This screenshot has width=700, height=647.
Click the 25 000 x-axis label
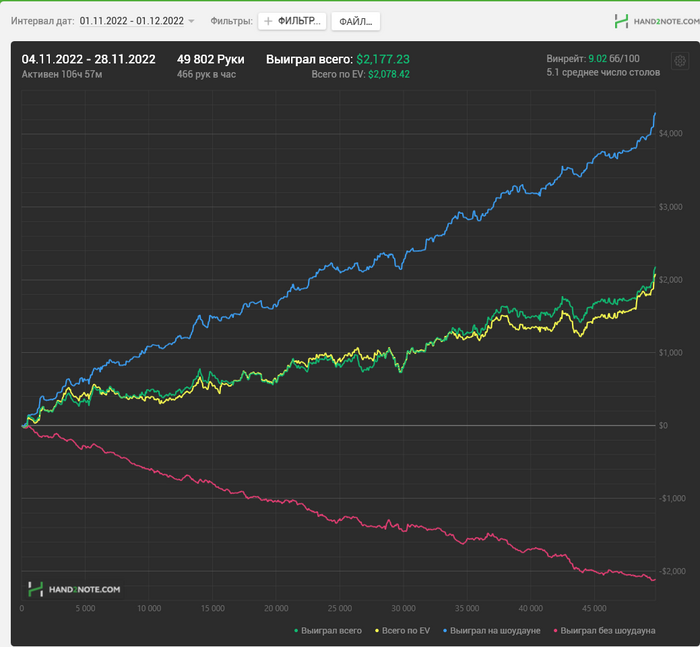(340, 608)
